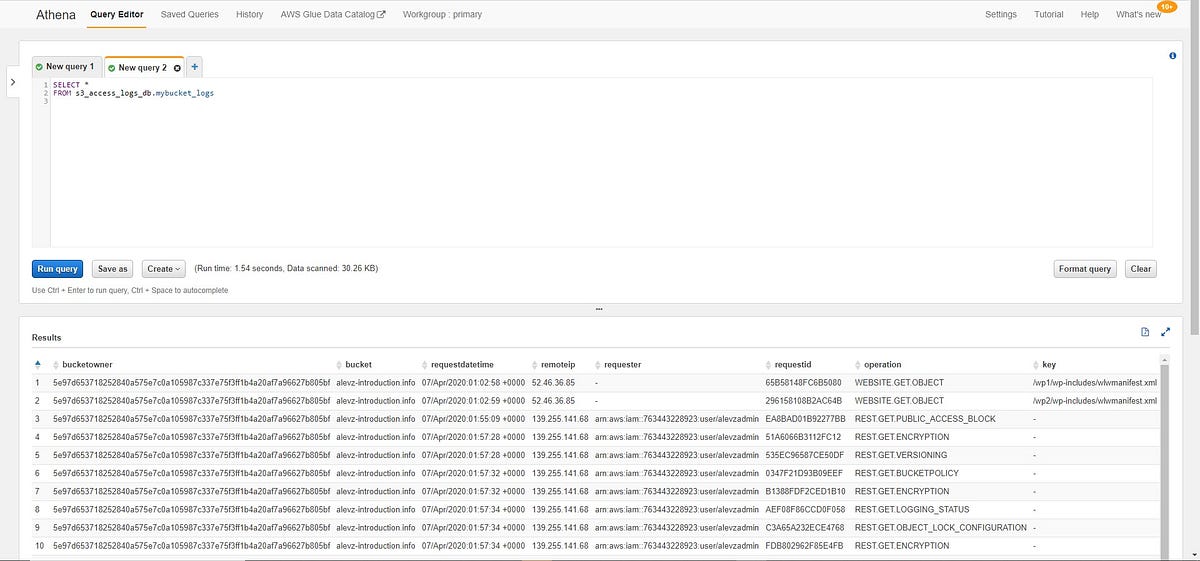1200x561 pixels.
Task: Open the Query Editor tab
Action: [x=117, y=15]
